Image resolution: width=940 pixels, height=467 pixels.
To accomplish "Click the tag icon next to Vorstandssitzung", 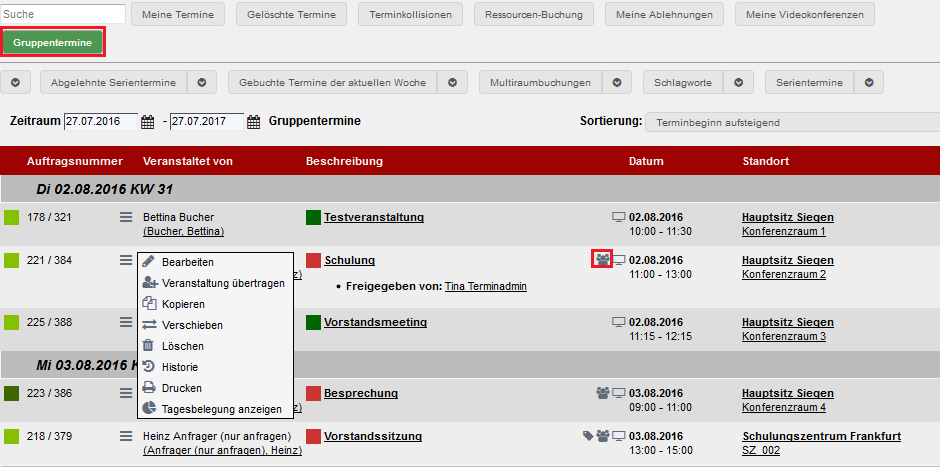I will (588, 436).
